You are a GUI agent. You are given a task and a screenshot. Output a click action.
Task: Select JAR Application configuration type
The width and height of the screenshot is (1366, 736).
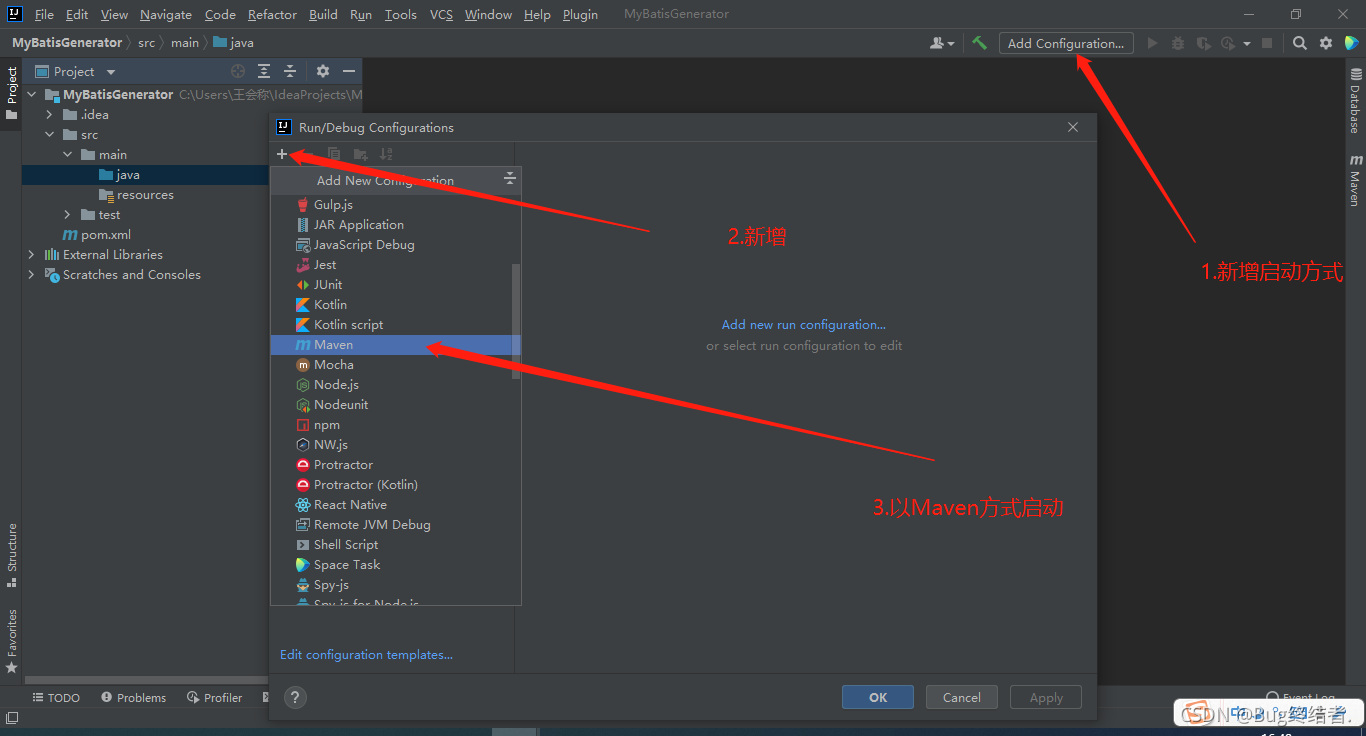[396, 225]
